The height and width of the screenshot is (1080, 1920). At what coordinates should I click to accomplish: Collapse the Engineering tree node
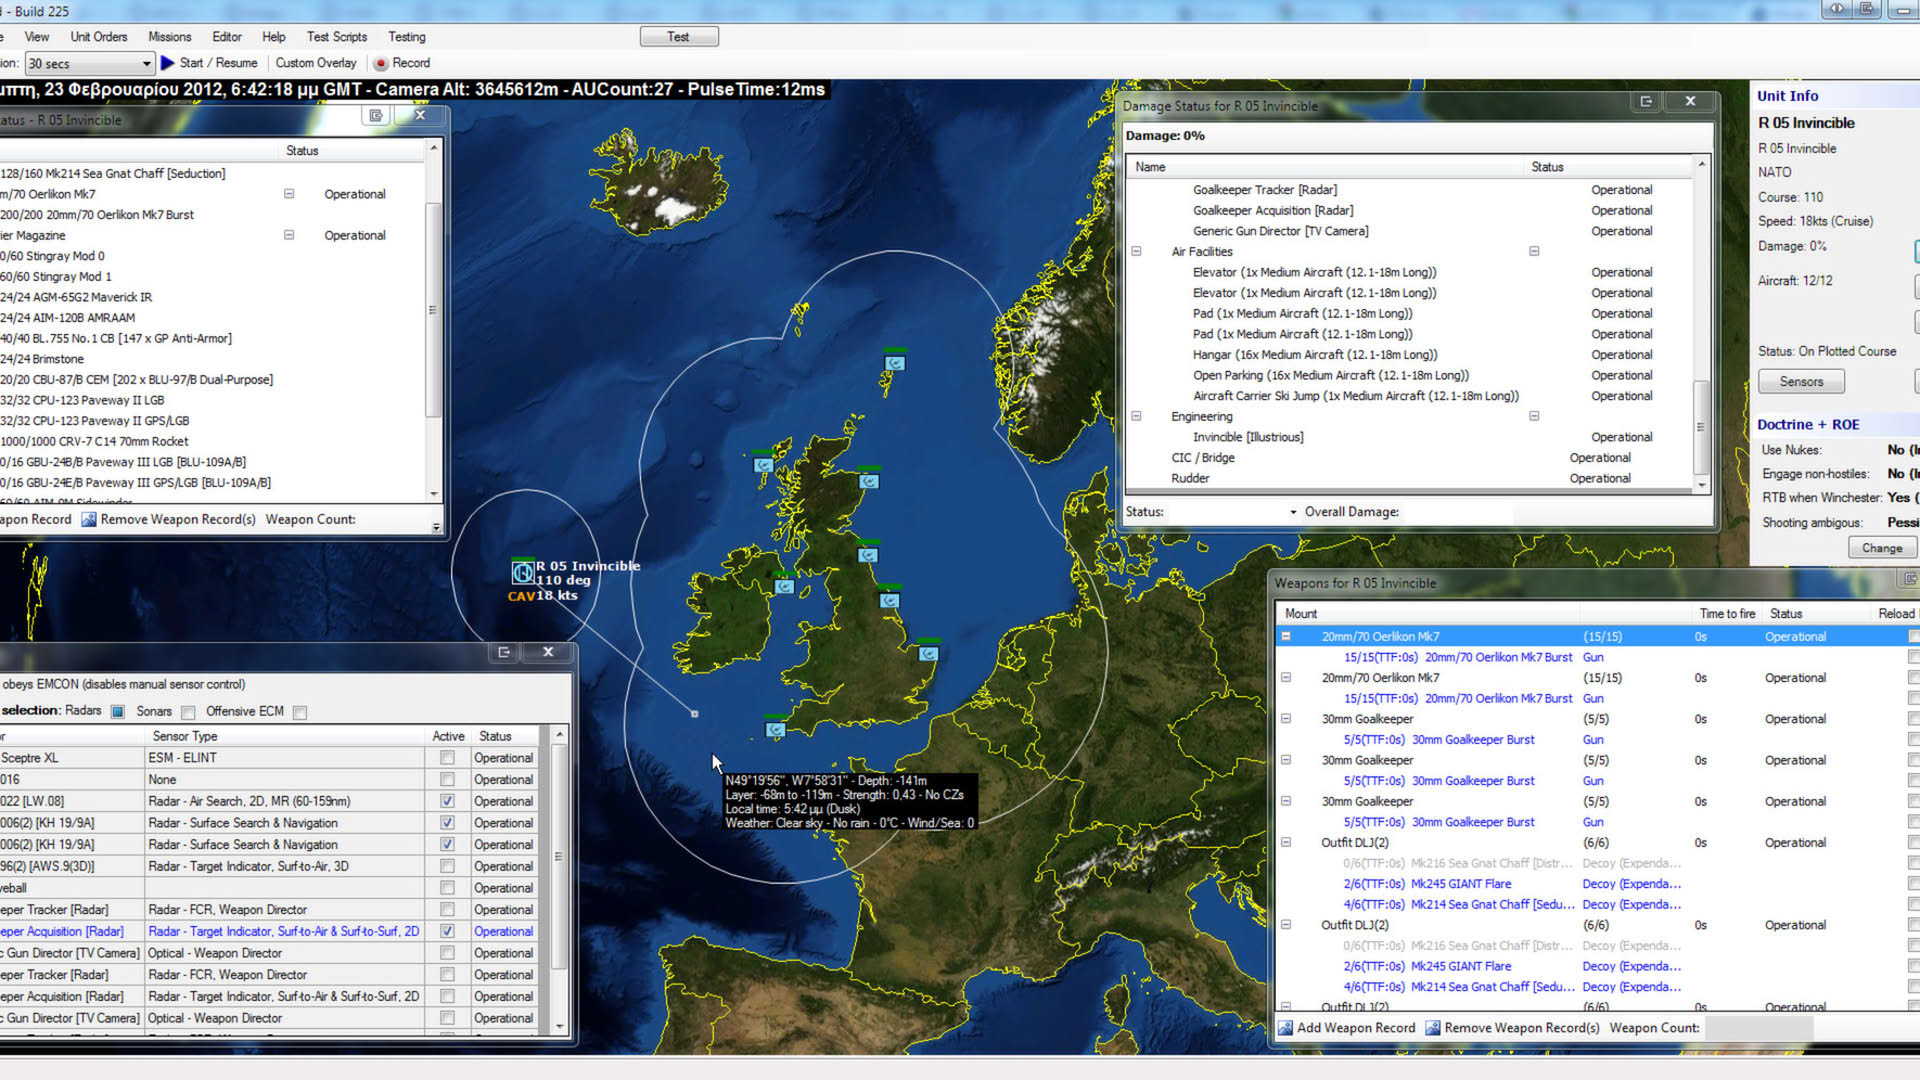click(1136, 416)
